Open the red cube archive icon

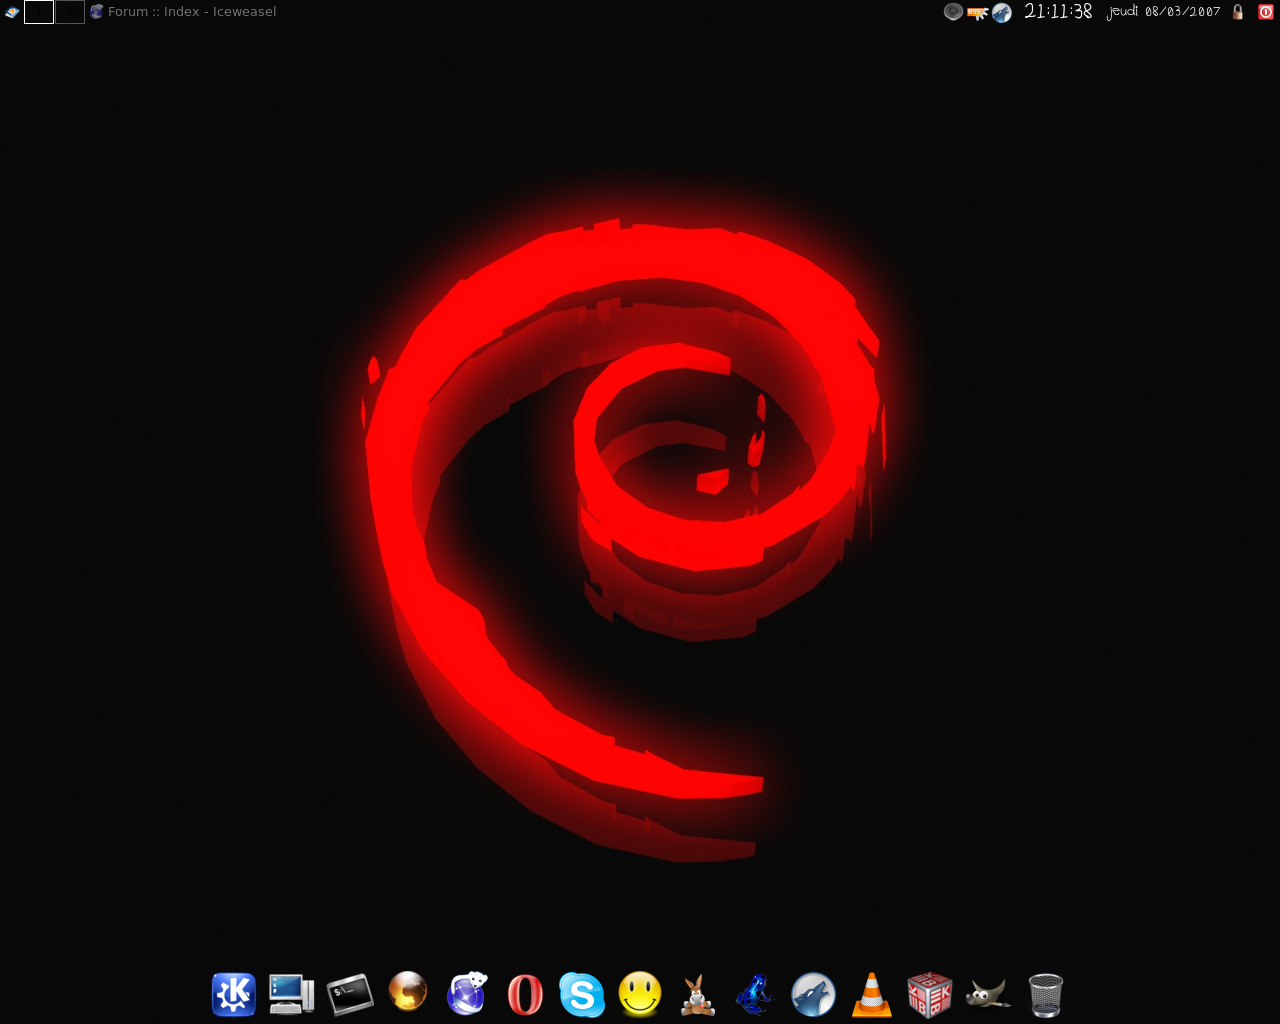[x=929, y=995]
